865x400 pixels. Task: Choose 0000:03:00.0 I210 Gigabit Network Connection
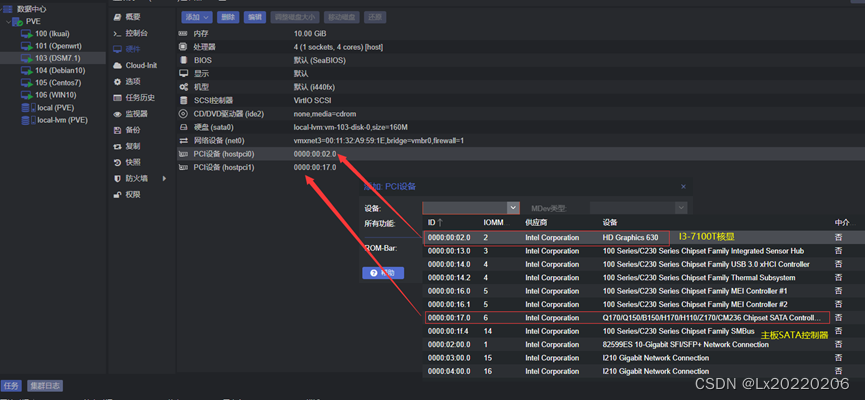[x=644, y=358]
